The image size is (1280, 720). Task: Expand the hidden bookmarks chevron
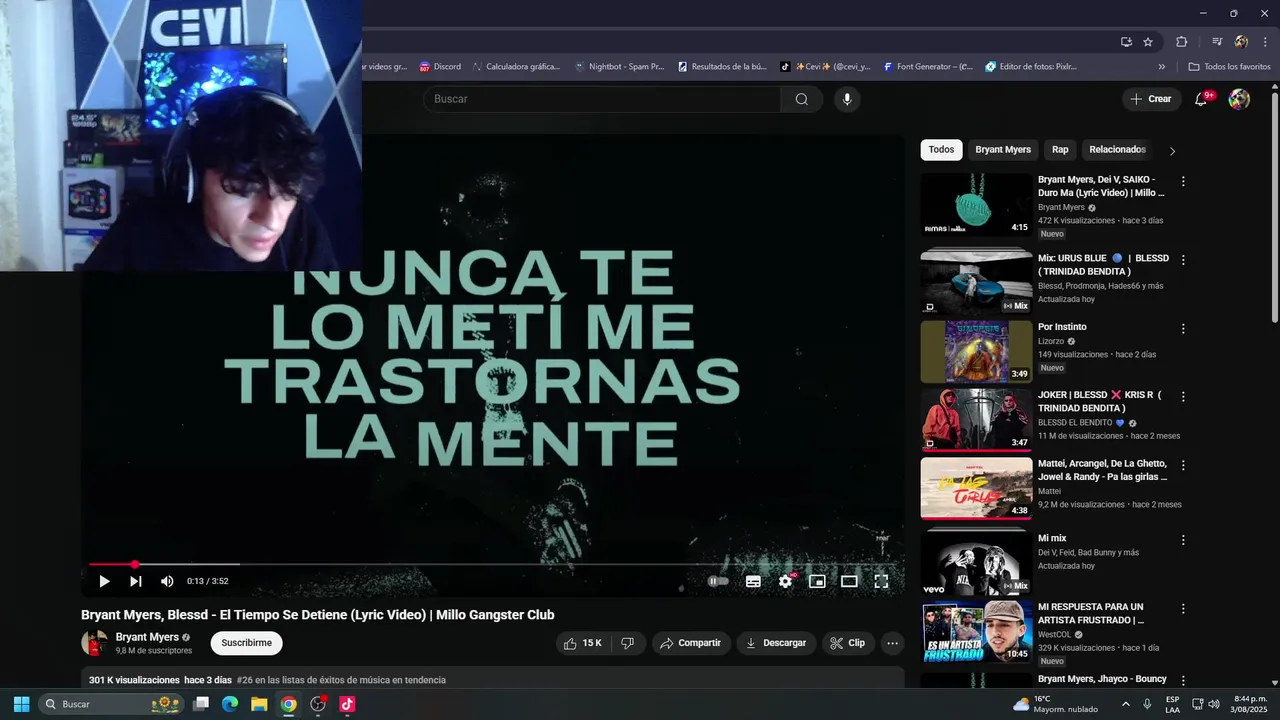coord(1161,67)
